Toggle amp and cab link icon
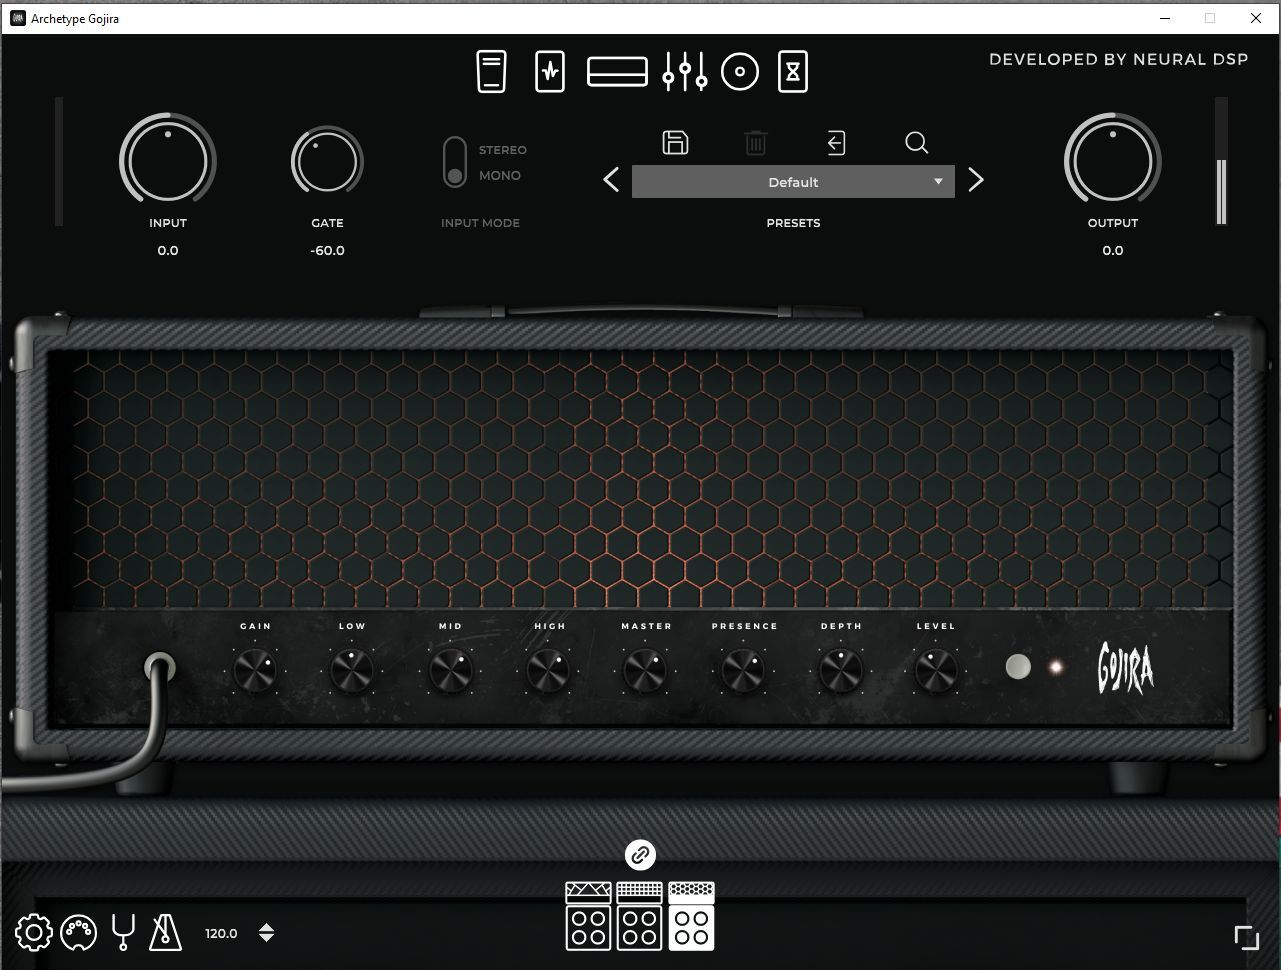The width and height of the screenshot is (1281, 970). tap(640, 855)
